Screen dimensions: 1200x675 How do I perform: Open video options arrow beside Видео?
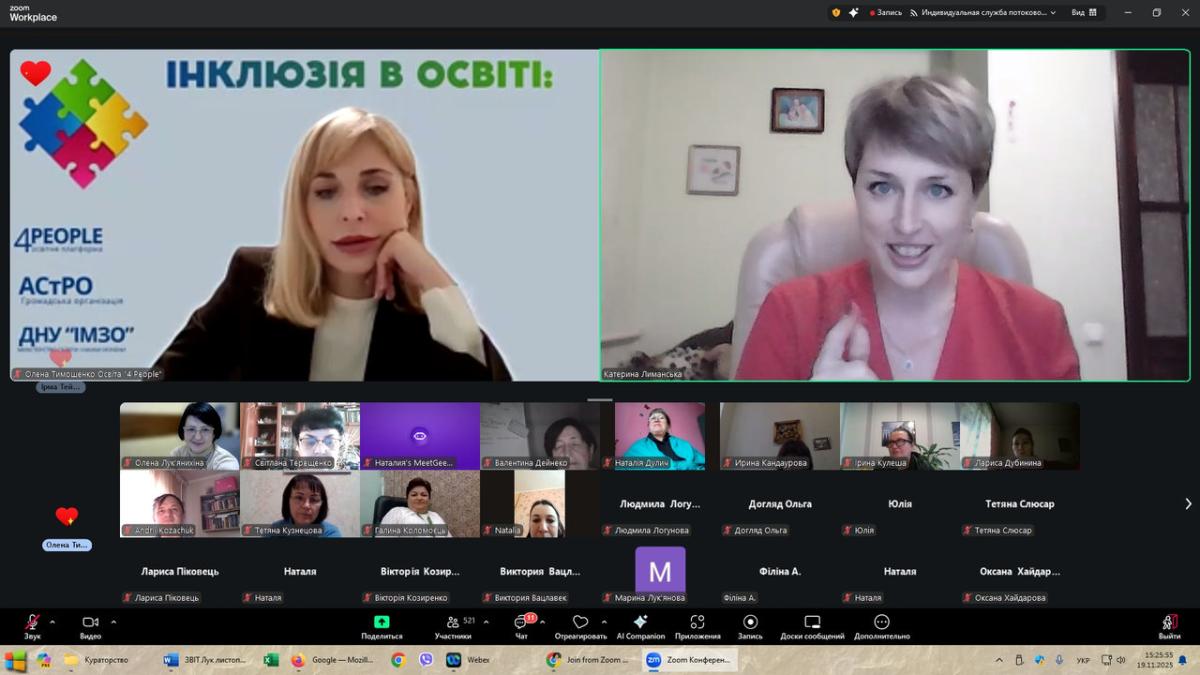[113, 622]
